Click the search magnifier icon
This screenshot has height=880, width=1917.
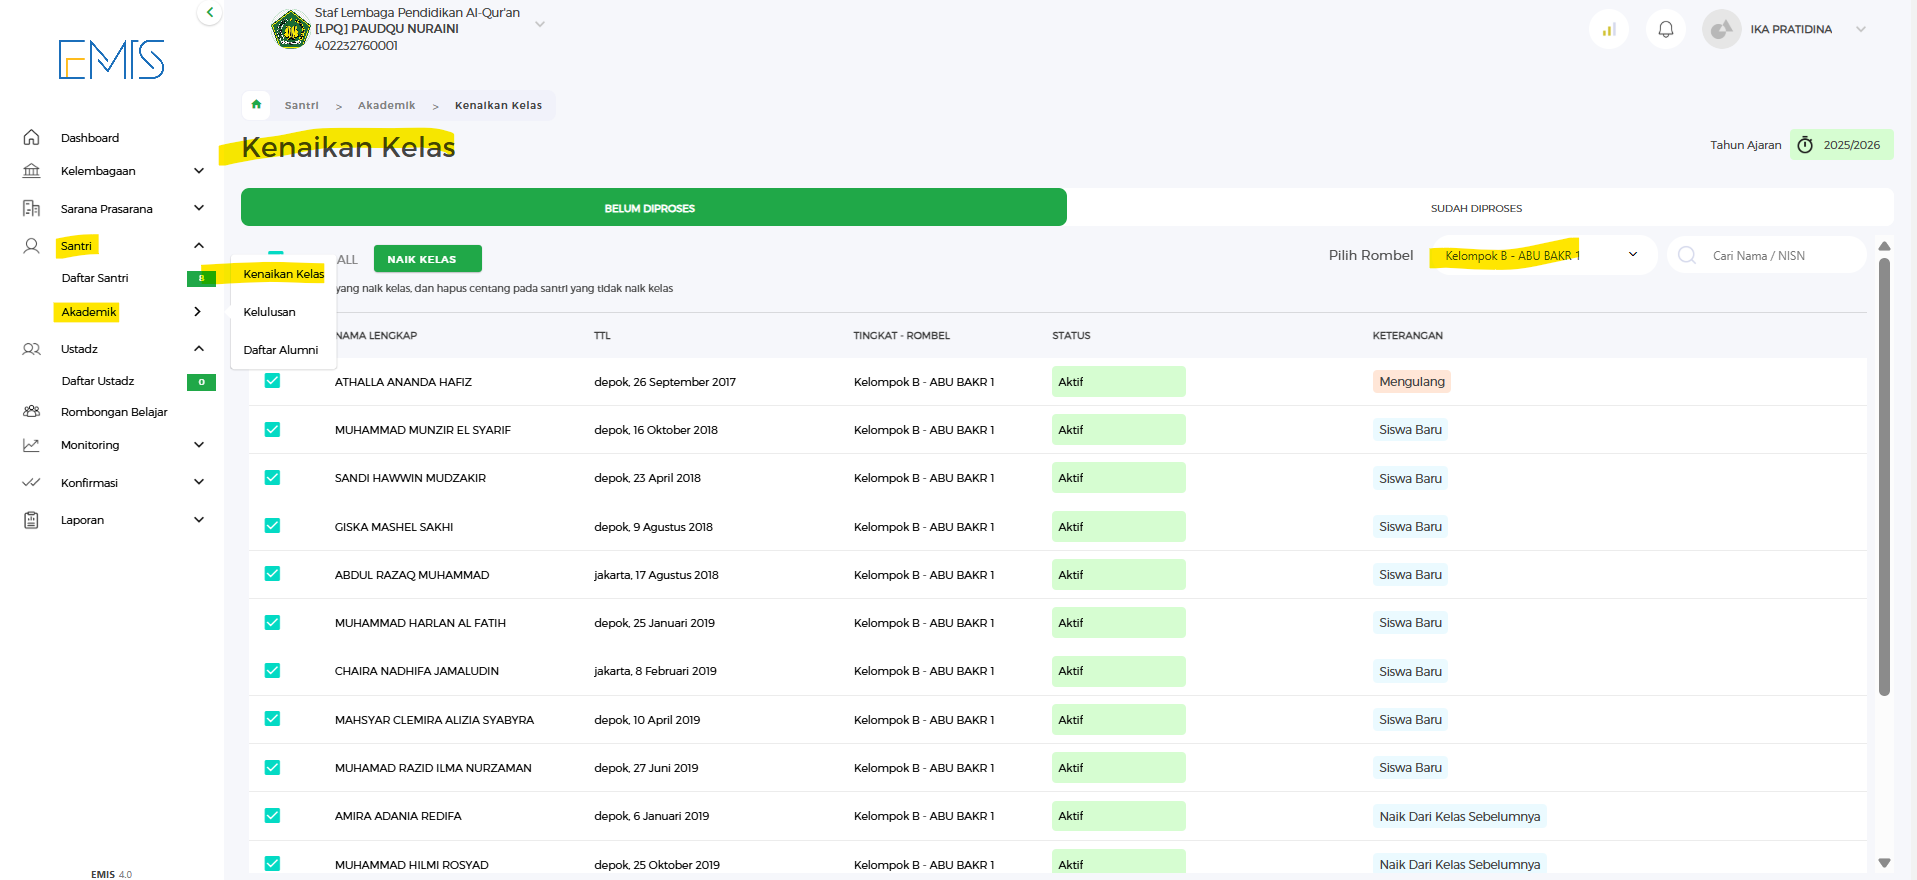1687,255
